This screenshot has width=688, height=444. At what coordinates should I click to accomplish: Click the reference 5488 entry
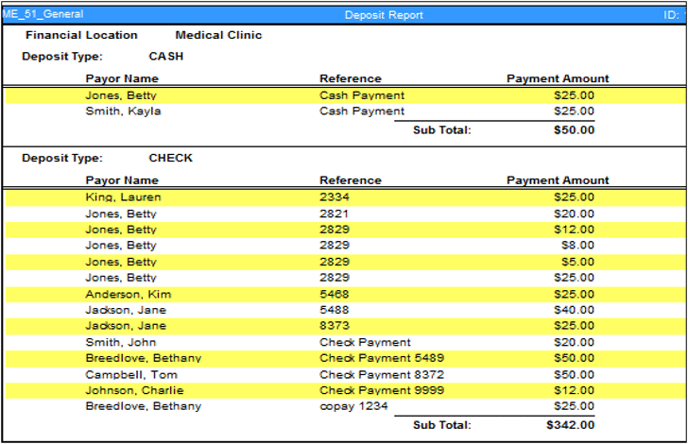(x=334, y=310)
